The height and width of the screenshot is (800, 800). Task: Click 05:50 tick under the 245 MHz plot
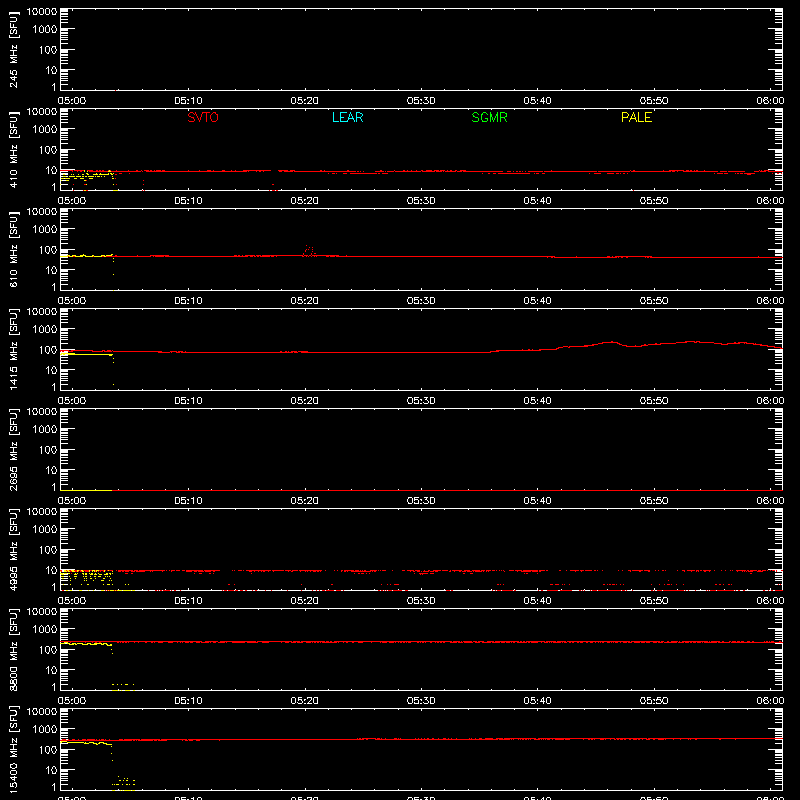pos(654,101)
